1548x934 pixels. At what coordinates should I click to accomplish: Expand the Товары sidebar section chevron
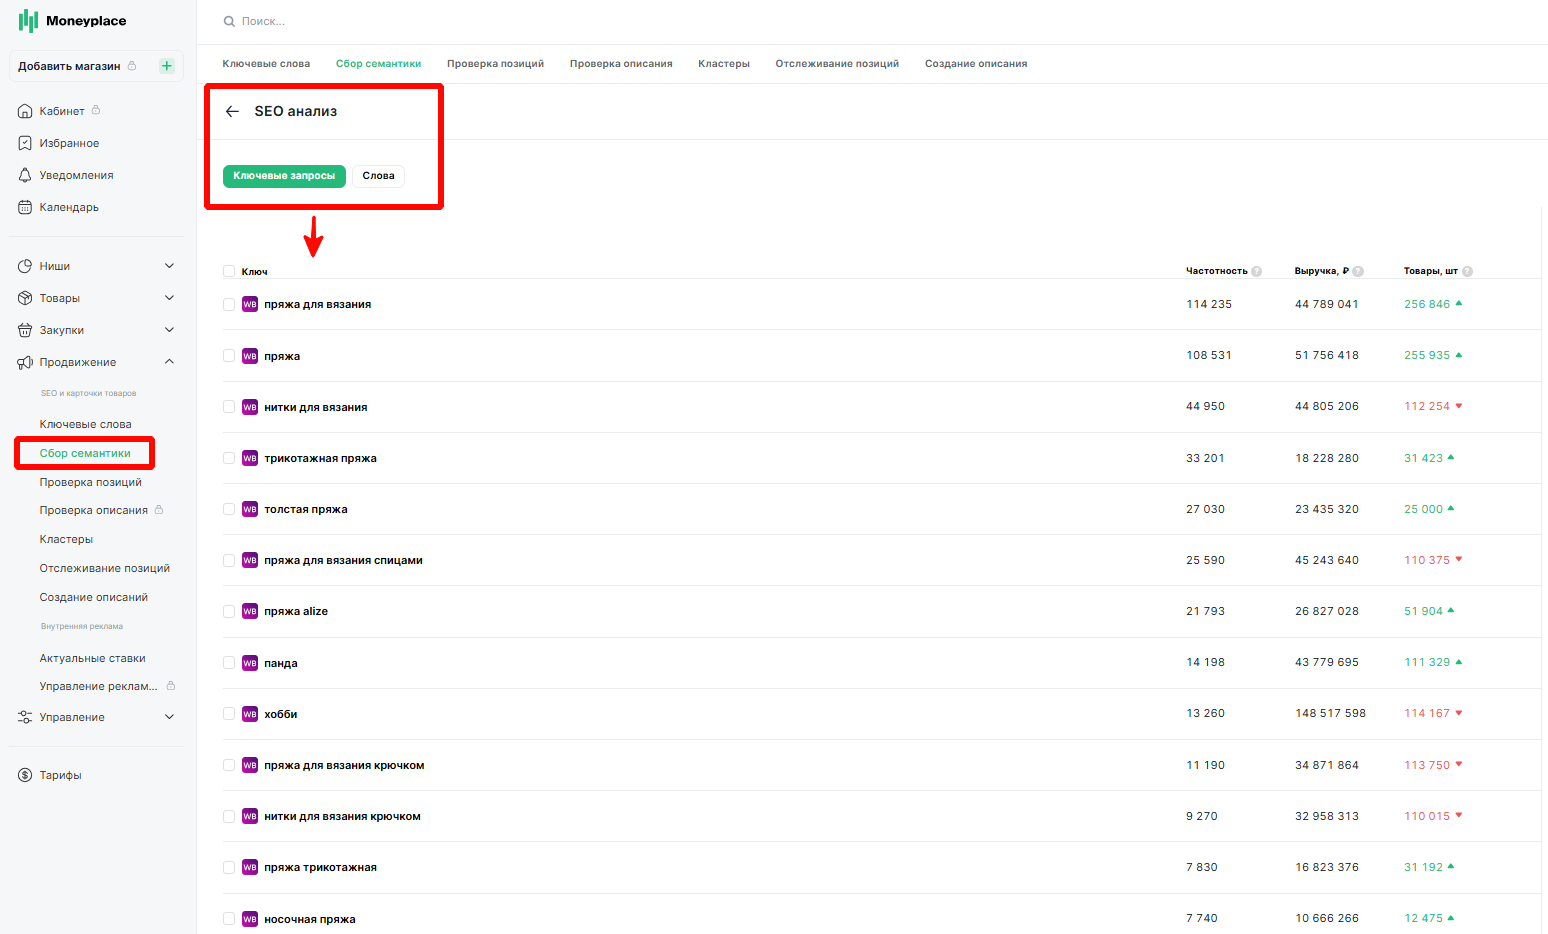pos(169,298)
